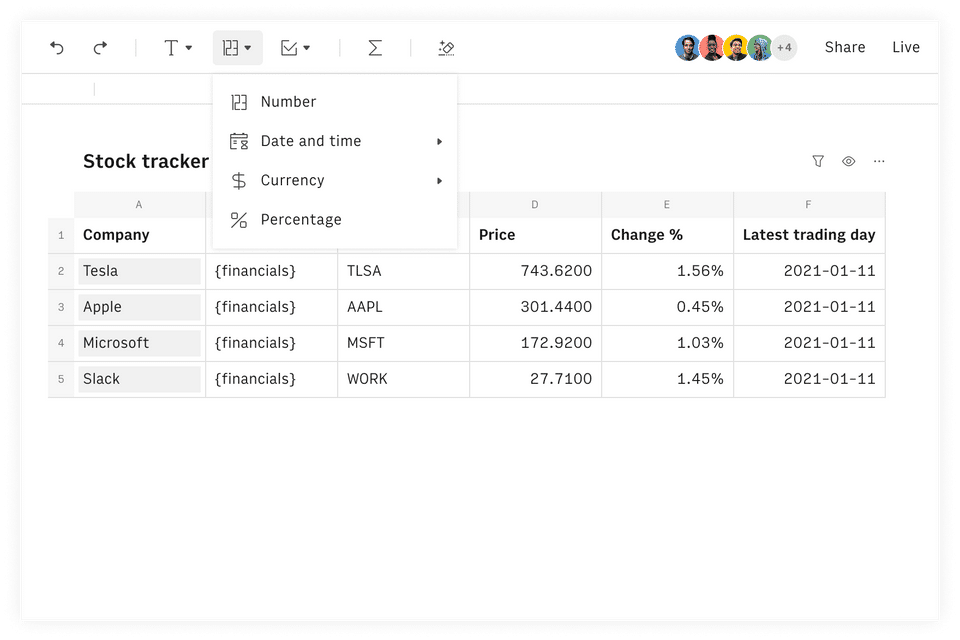Click the redo arrow icon
This screenshot has width=960, height=640.
point(100,48)
